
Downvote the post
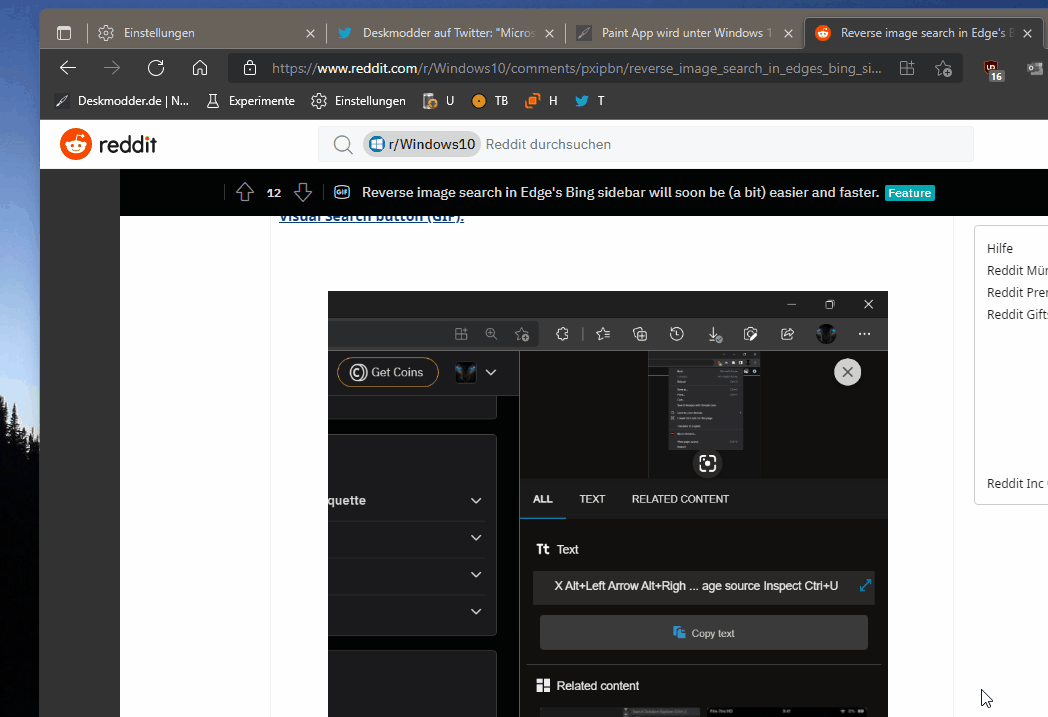(x=303, y=192)
